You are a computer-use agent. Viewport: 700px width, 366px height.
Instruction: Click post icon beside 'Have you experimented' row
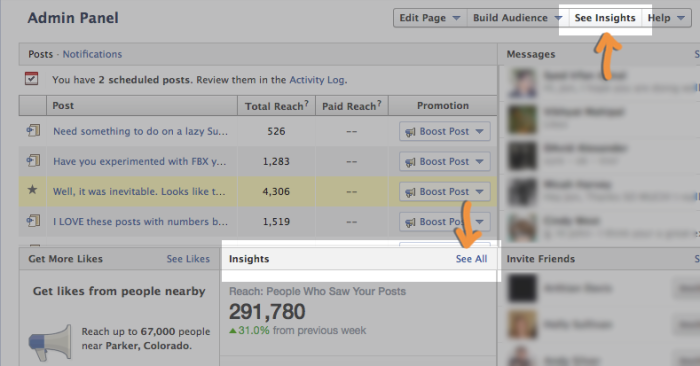pos(33,160)
